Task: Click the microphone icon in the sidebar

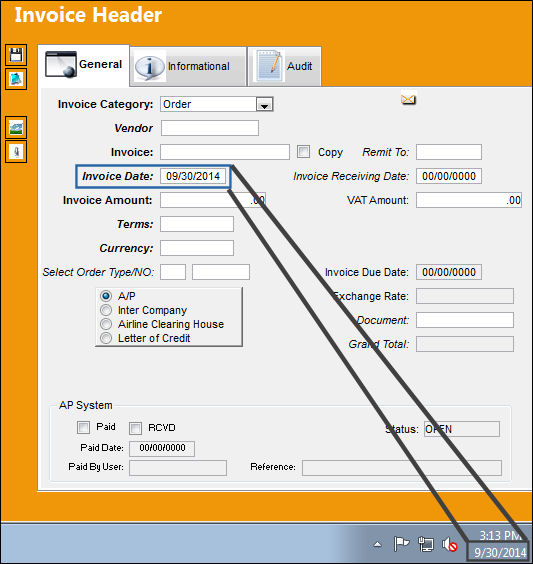Action: pyautogui.click(x=16, y=151)
